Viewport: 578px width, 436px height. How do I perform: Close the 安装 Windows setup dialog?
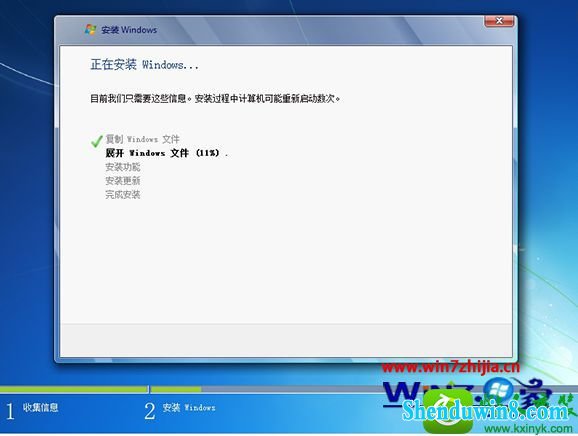[x=499, y=21]
